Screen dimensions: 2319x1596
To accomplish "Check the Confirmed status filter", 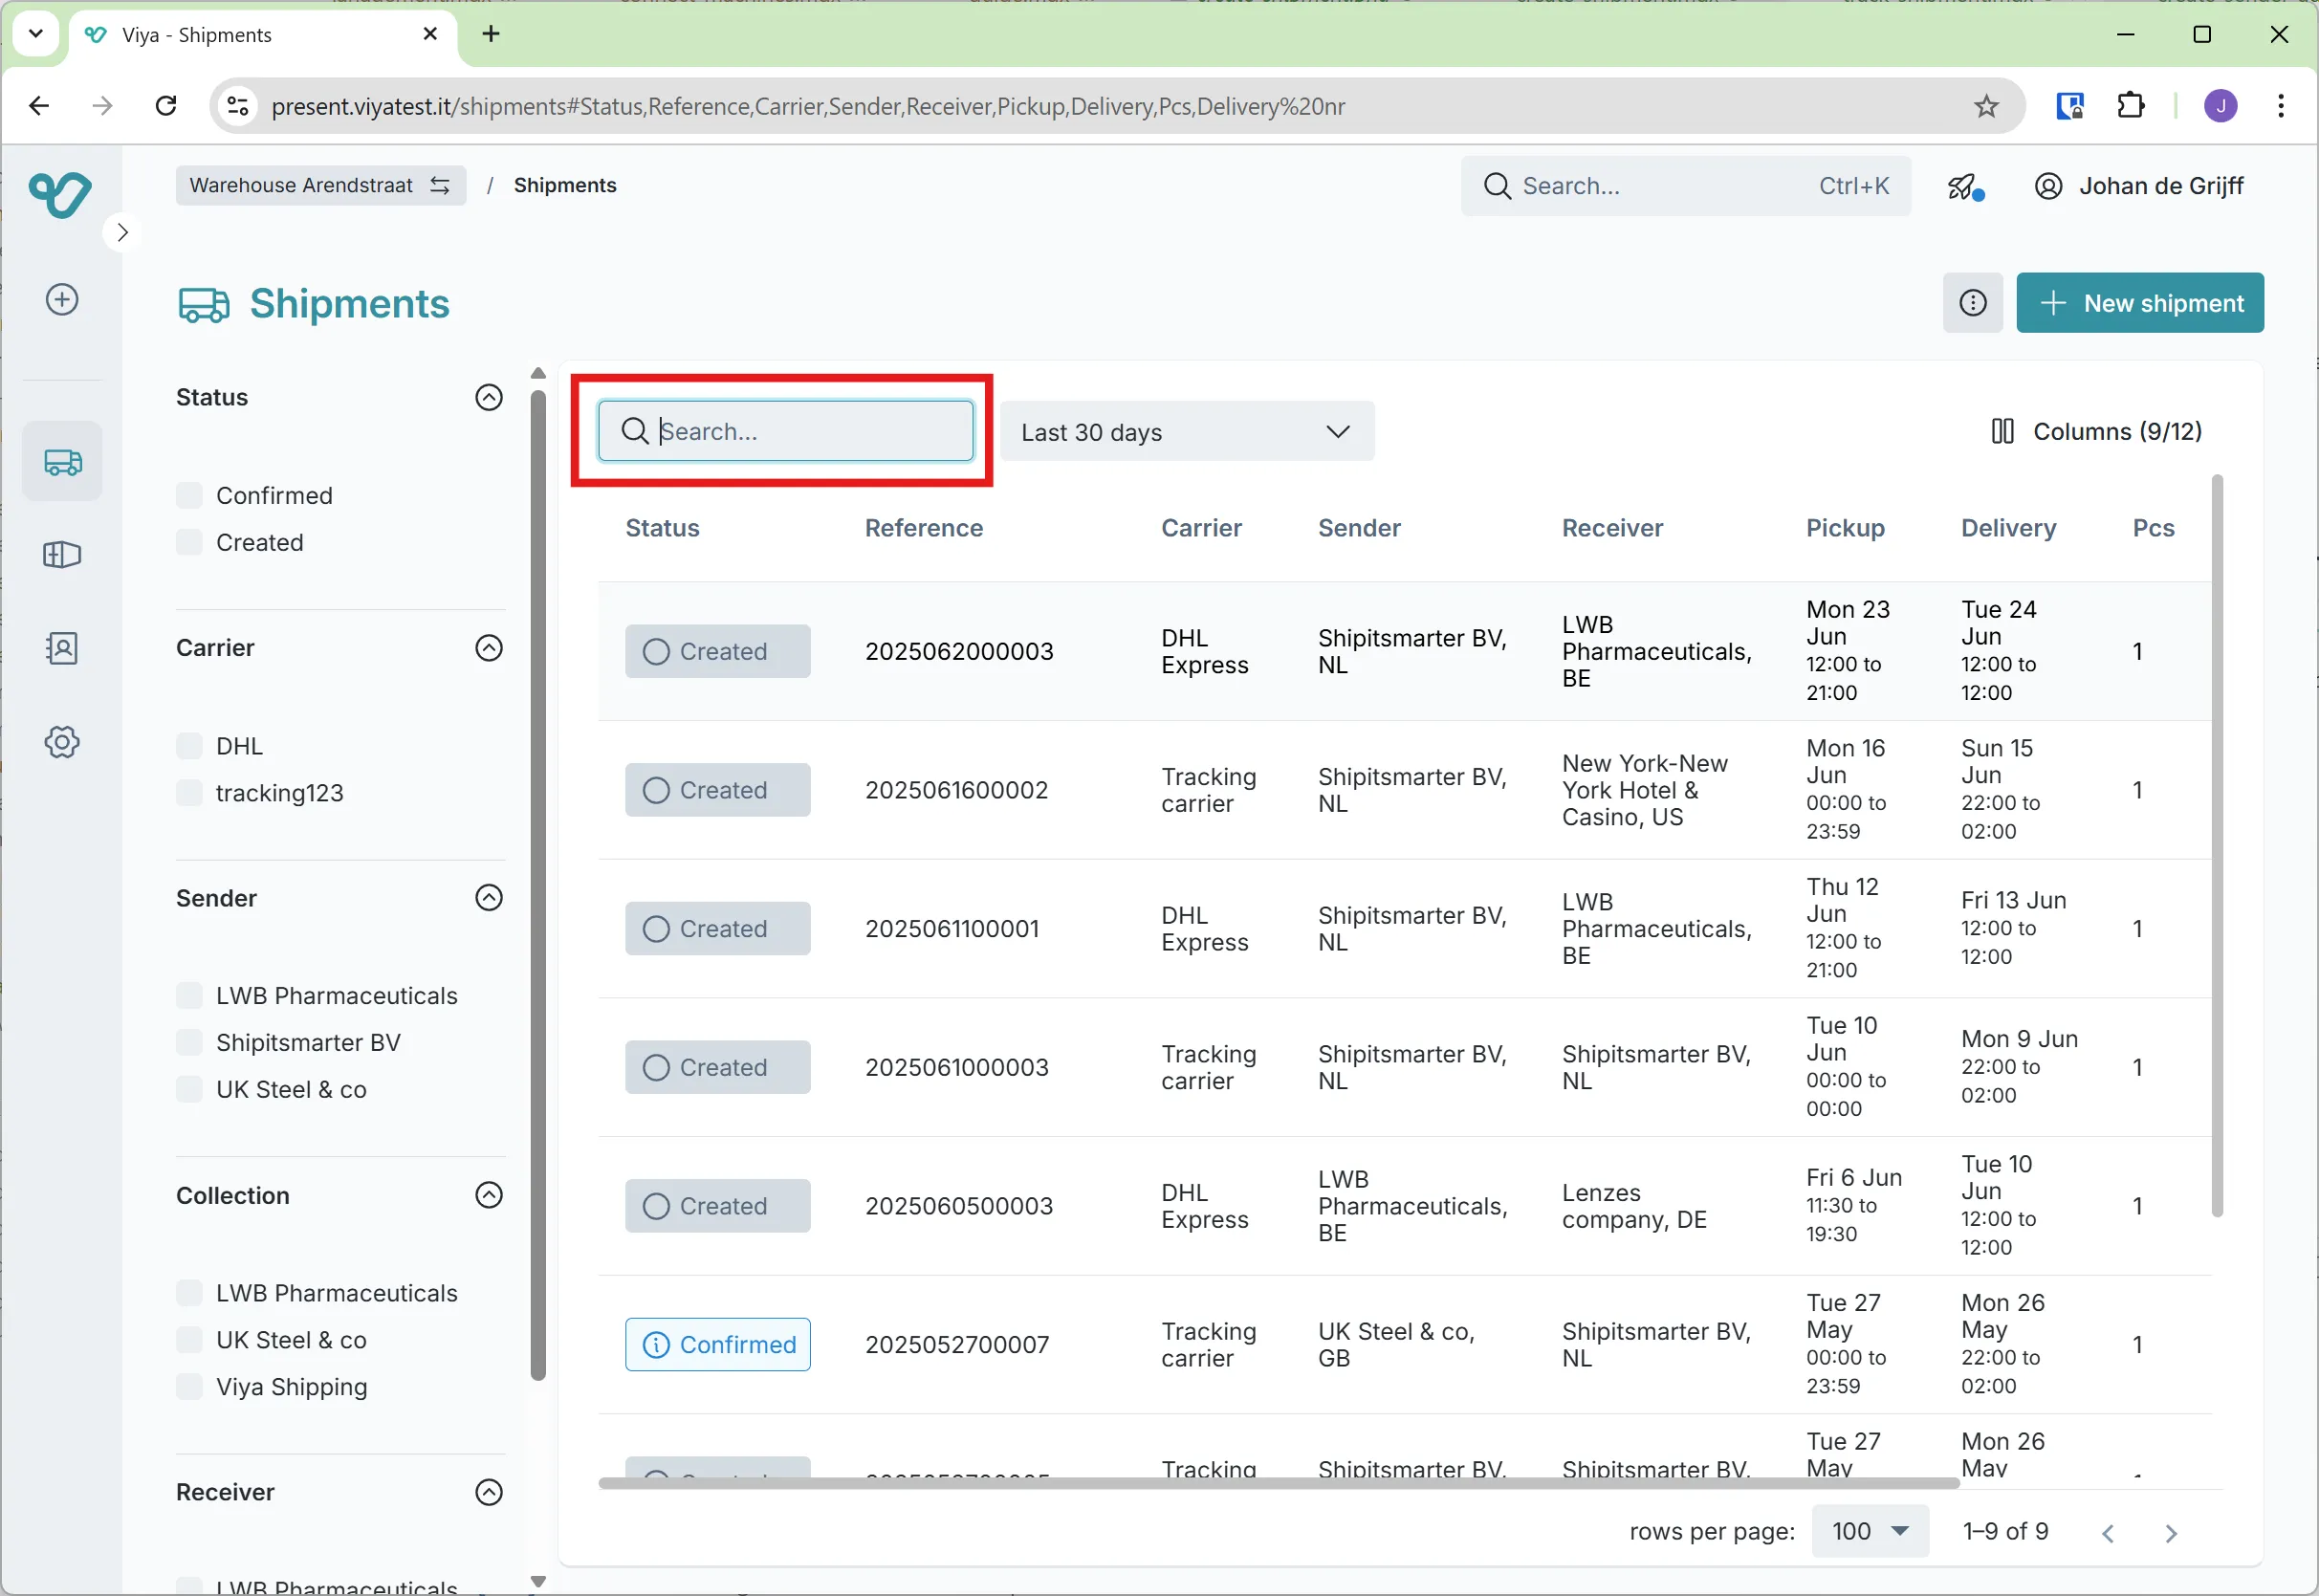I will pyautogui.click(x=189, y=495).
